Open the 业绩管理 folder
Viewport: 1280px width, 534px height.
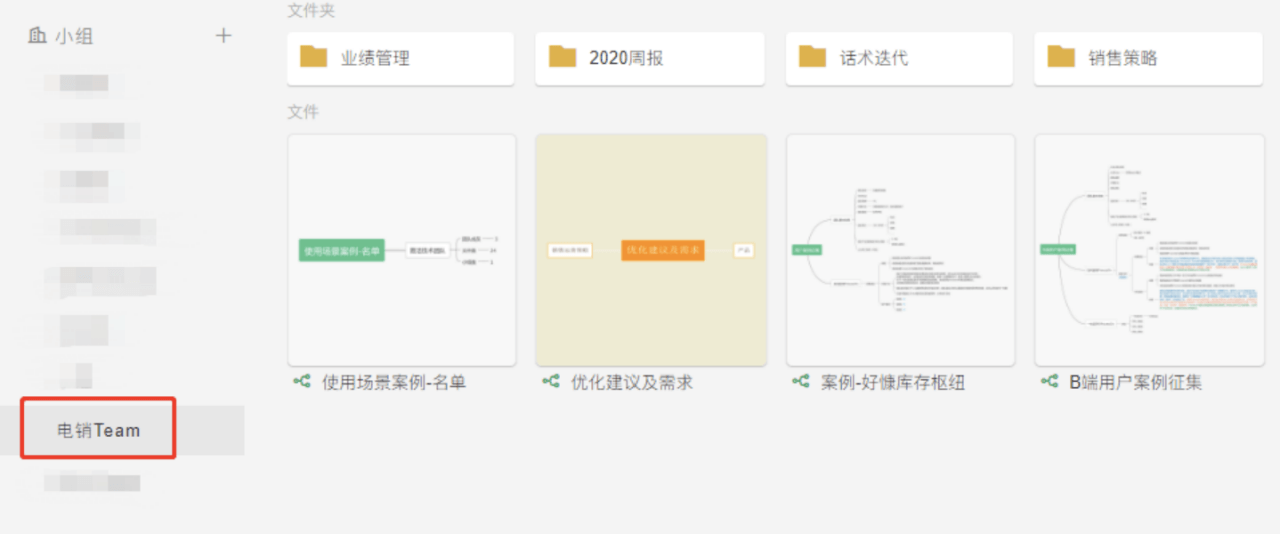point(401,58)
